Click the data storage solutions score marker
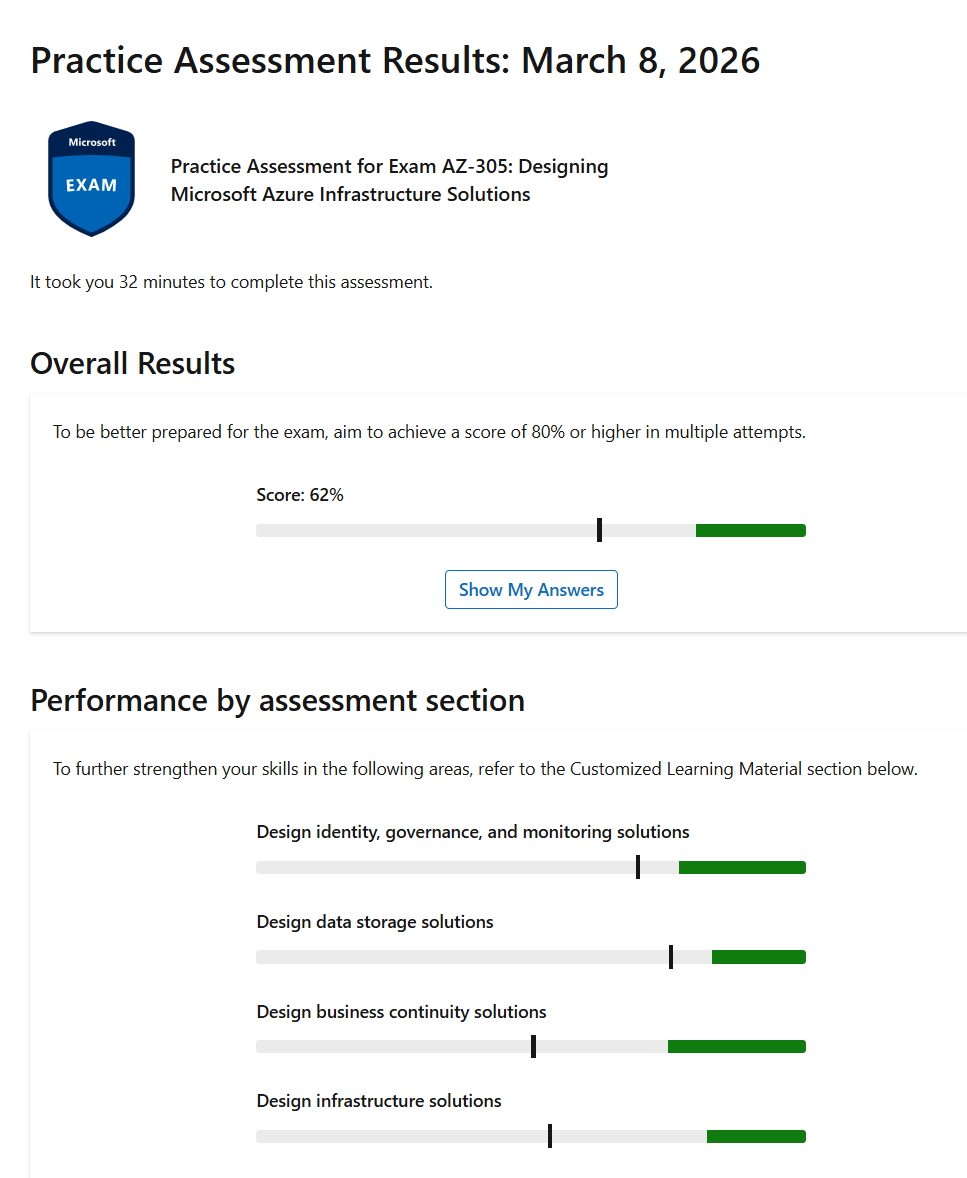Image resolution: width=967 pixels, height=1178 pixels. (671, 957)
